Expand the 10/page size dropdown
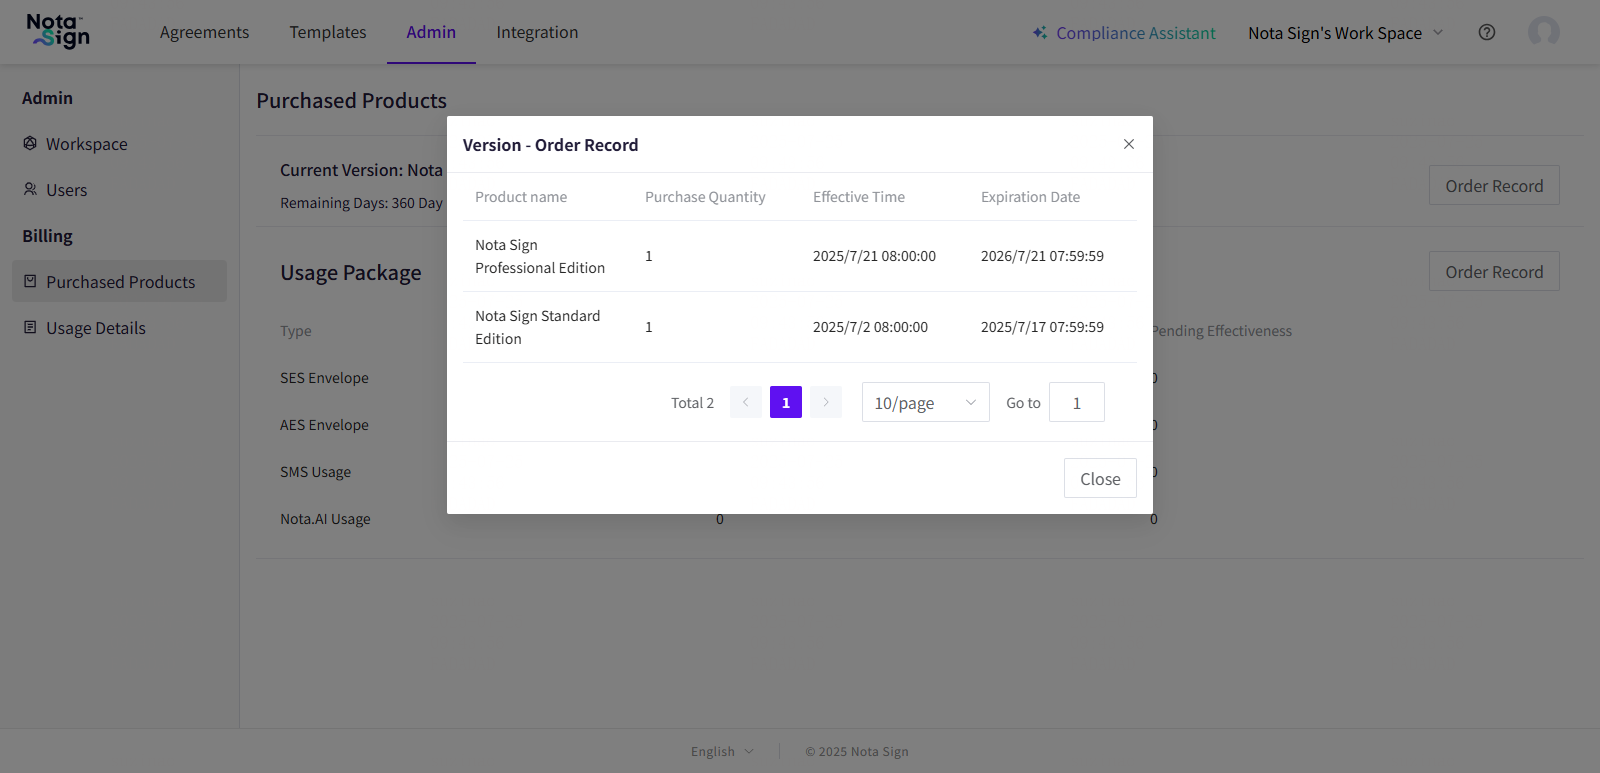 pyautogui.click(x=925, y=402)
